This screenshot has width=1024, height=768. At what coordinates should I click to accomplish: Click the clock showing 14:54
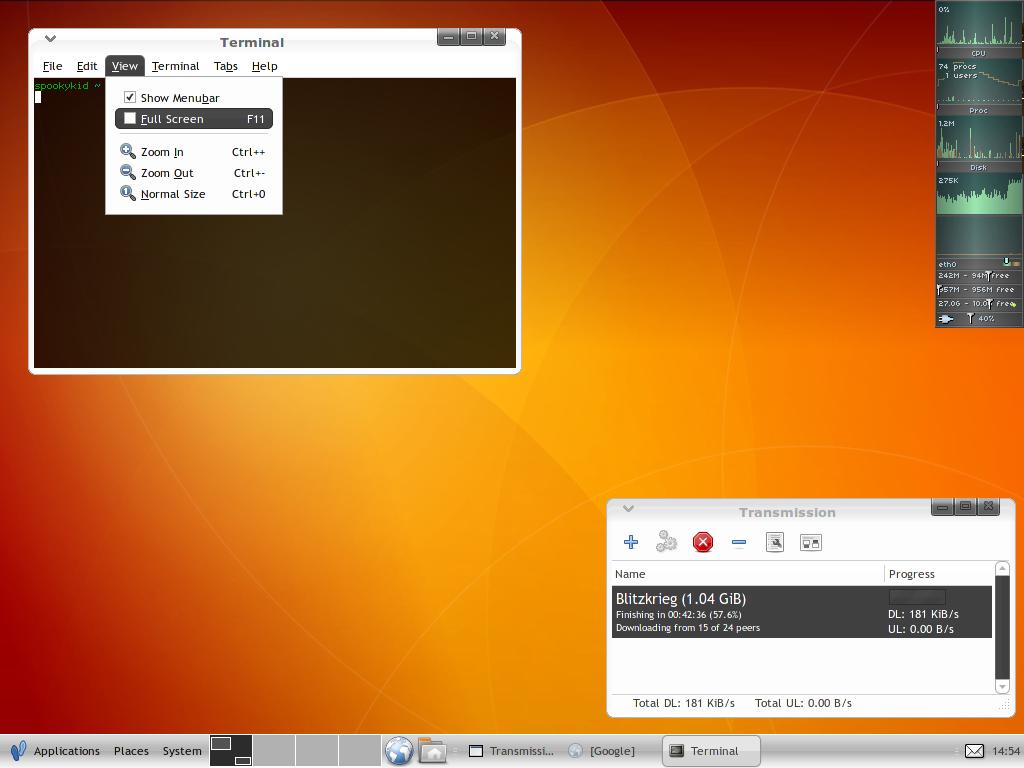pos(1006,751)
